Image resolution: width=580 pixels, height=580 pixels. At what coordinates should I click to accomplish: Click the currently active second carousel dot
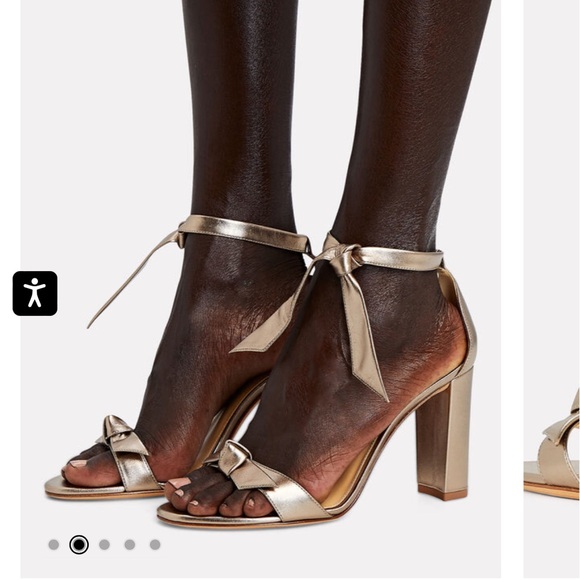click(x=79, y=544)
